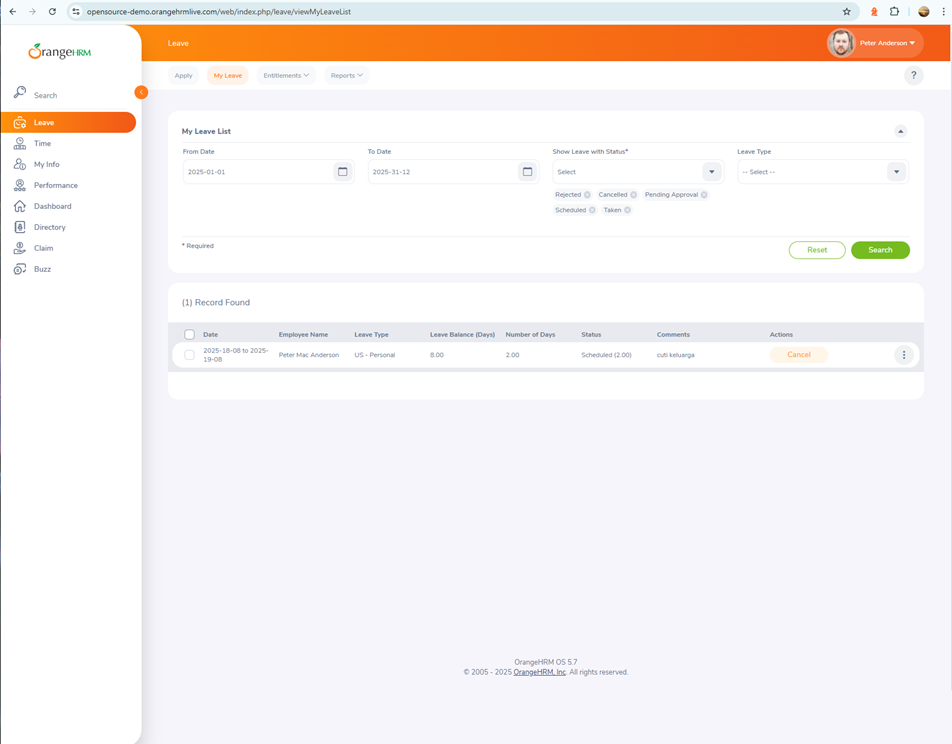Click the Cancel leave button
The image size is (952, 744).
[x=798, y=355]
